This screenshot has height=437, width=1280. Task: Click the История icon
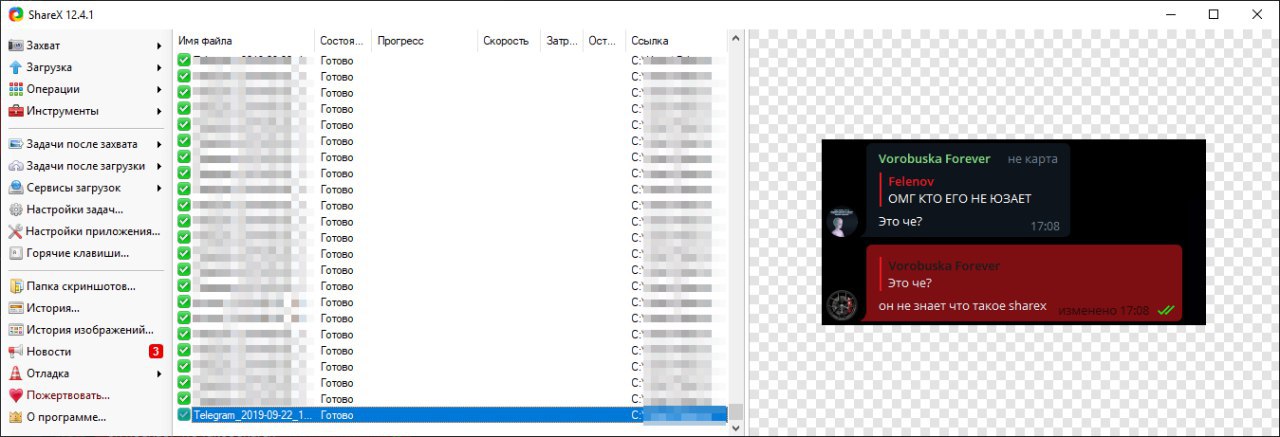[16, 308]
